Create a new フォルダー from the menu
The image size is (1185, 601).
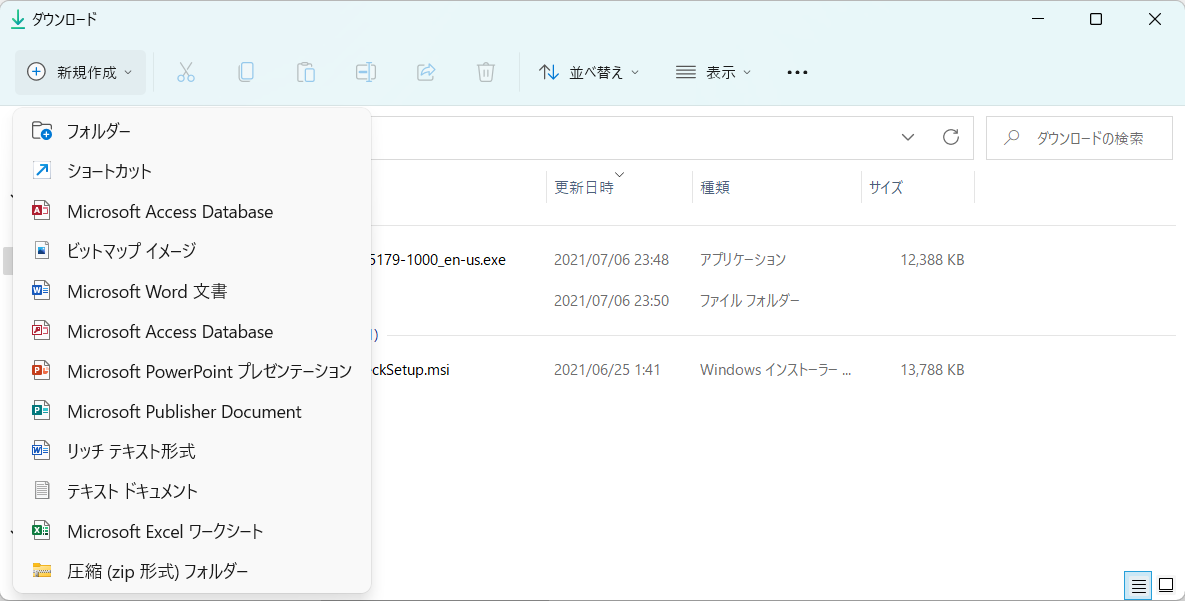click(x=192, y=132)
